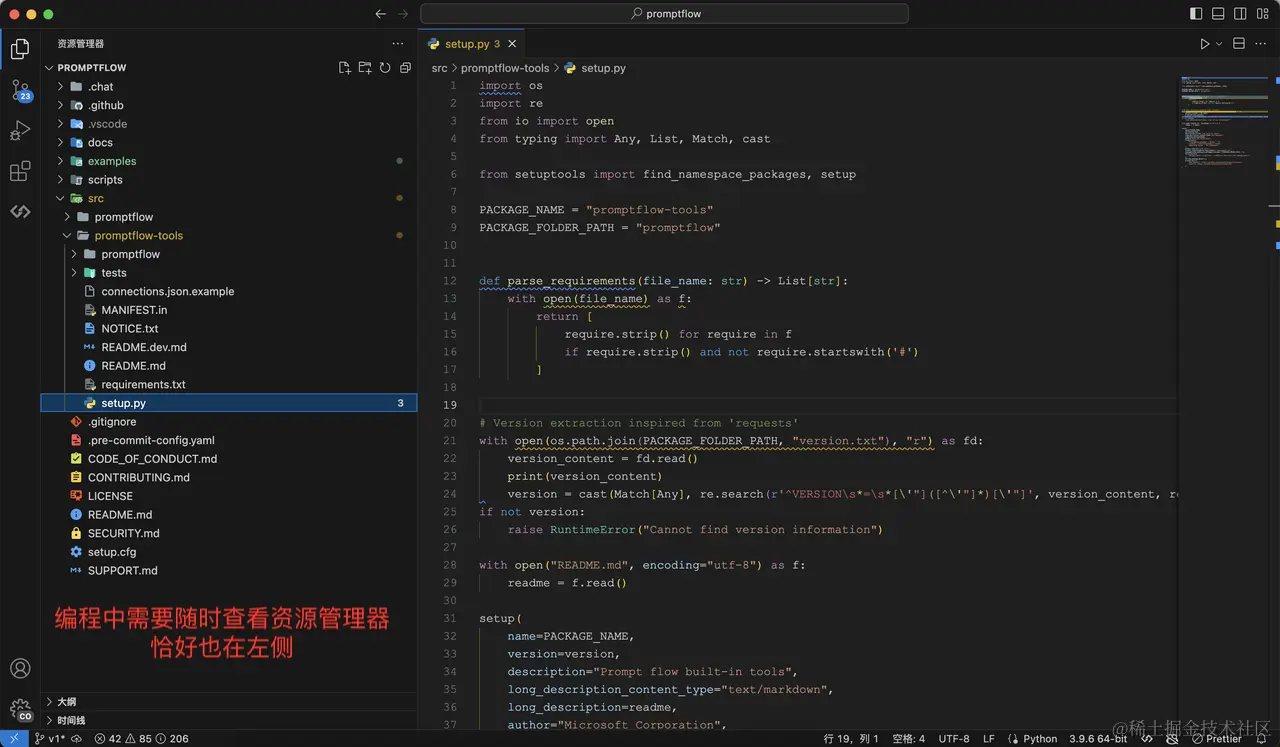
Task: Refresh the explorer file tree
Action: click(385, 68)
